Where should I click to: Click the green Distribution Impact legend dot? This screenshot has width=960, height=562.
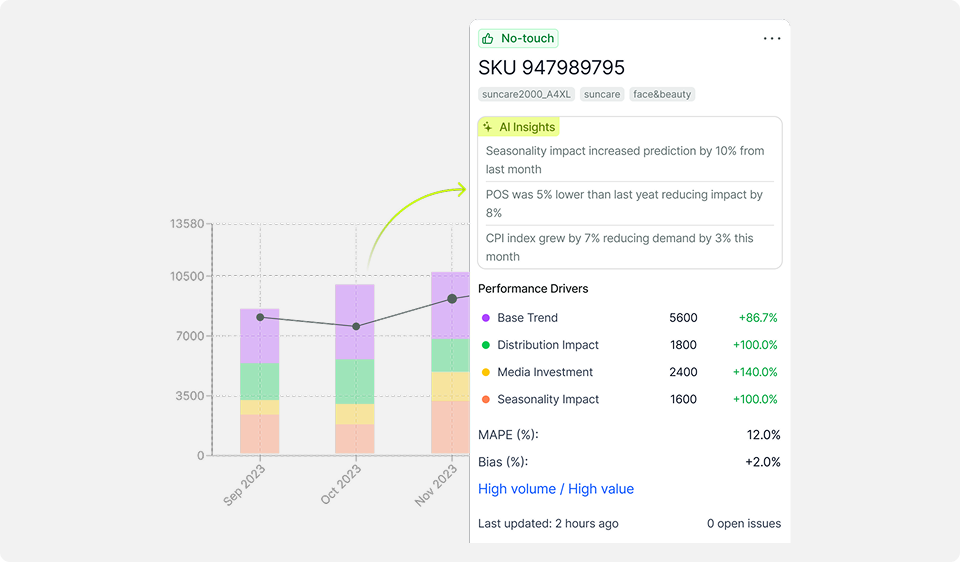tap(486, 345)
